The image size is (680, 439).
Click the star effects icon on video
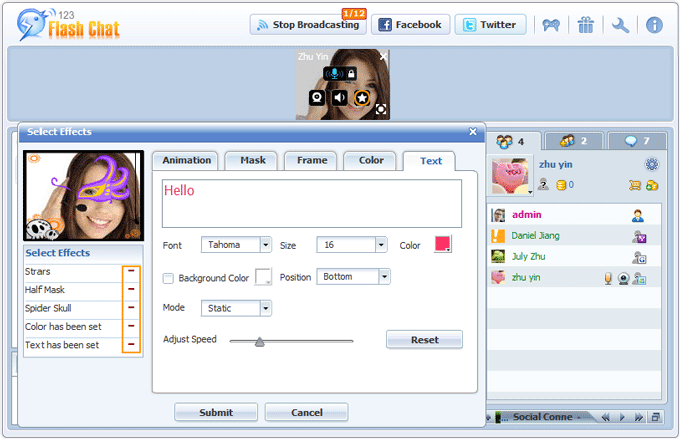pyautogui.click(x=362, y=98)
